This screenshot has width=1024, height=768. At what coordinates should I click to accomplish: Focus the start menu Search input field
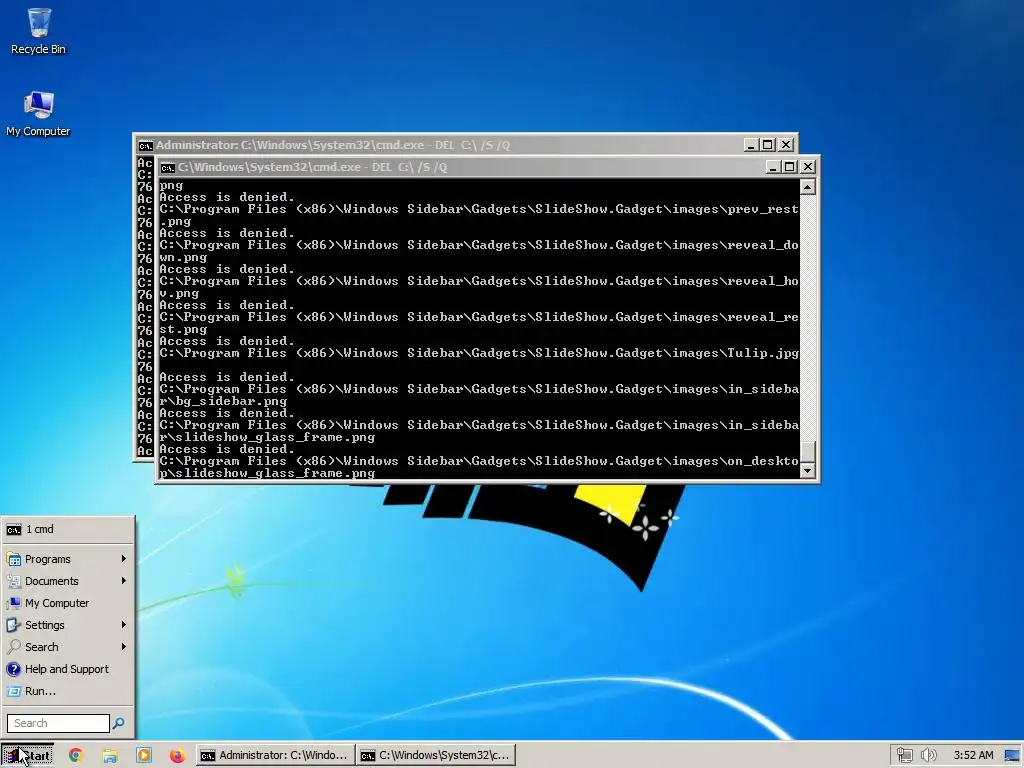[58, 723]
